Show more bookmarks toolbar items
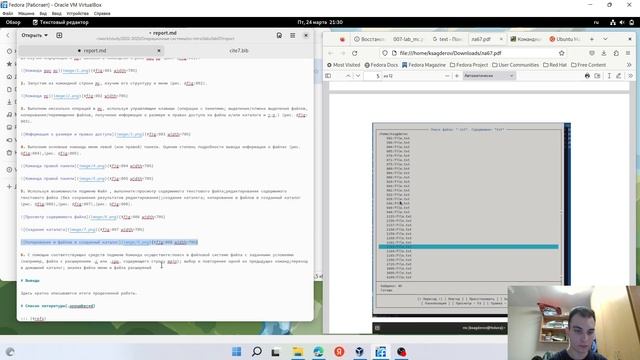640x360 pixels. pos(629,65)
